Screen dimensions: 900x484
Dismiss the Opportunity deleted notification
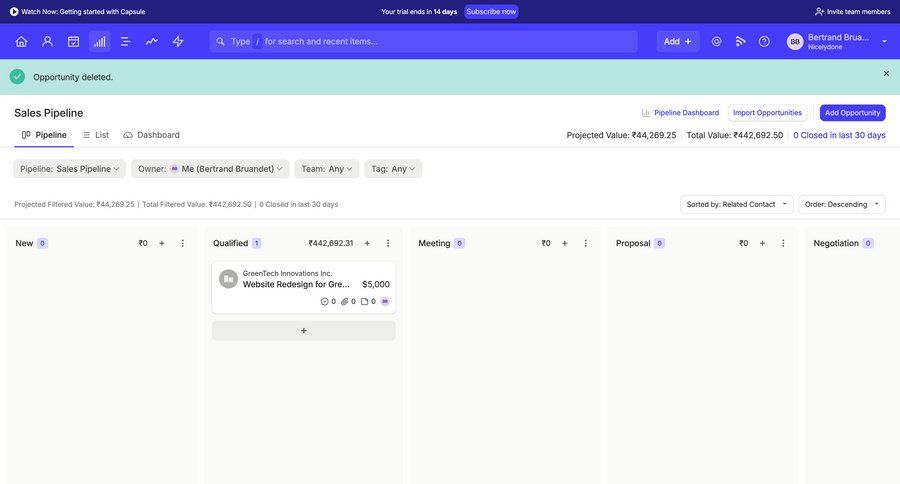(885, 73)
